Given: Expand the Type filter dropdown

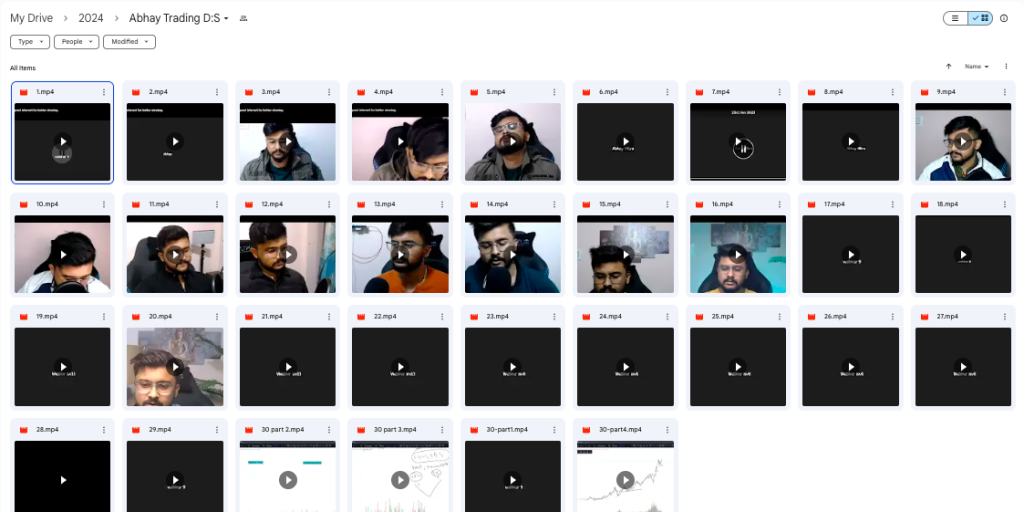Looking at the screenshot, I should pyautogui.click(x=30, y=42).
